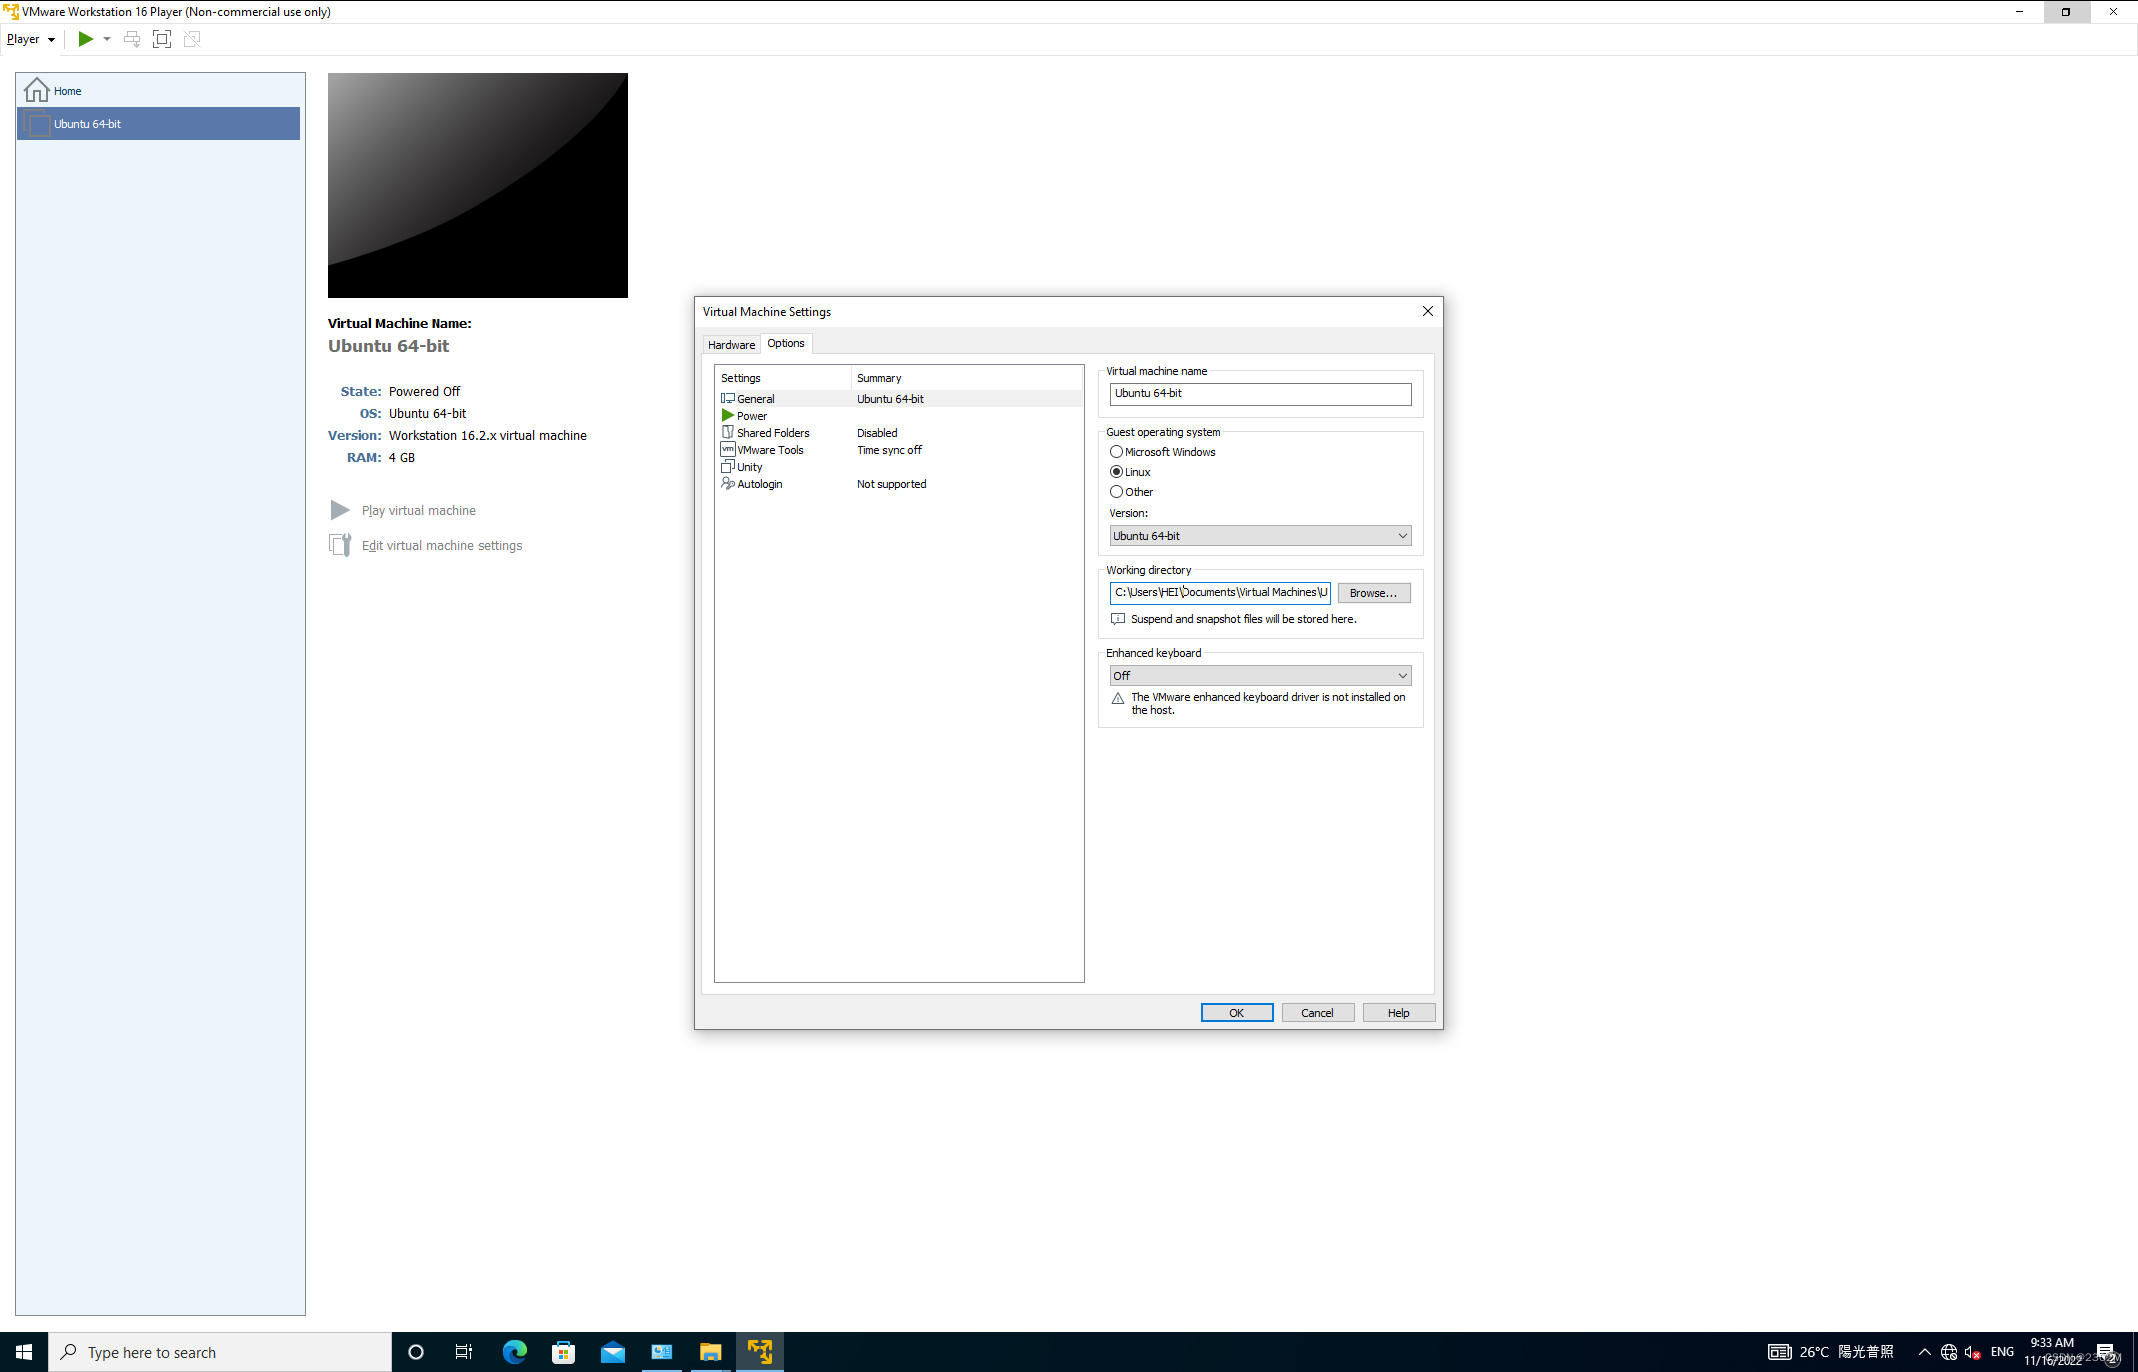Click the Virtual machine name field

click(1260, 394)
